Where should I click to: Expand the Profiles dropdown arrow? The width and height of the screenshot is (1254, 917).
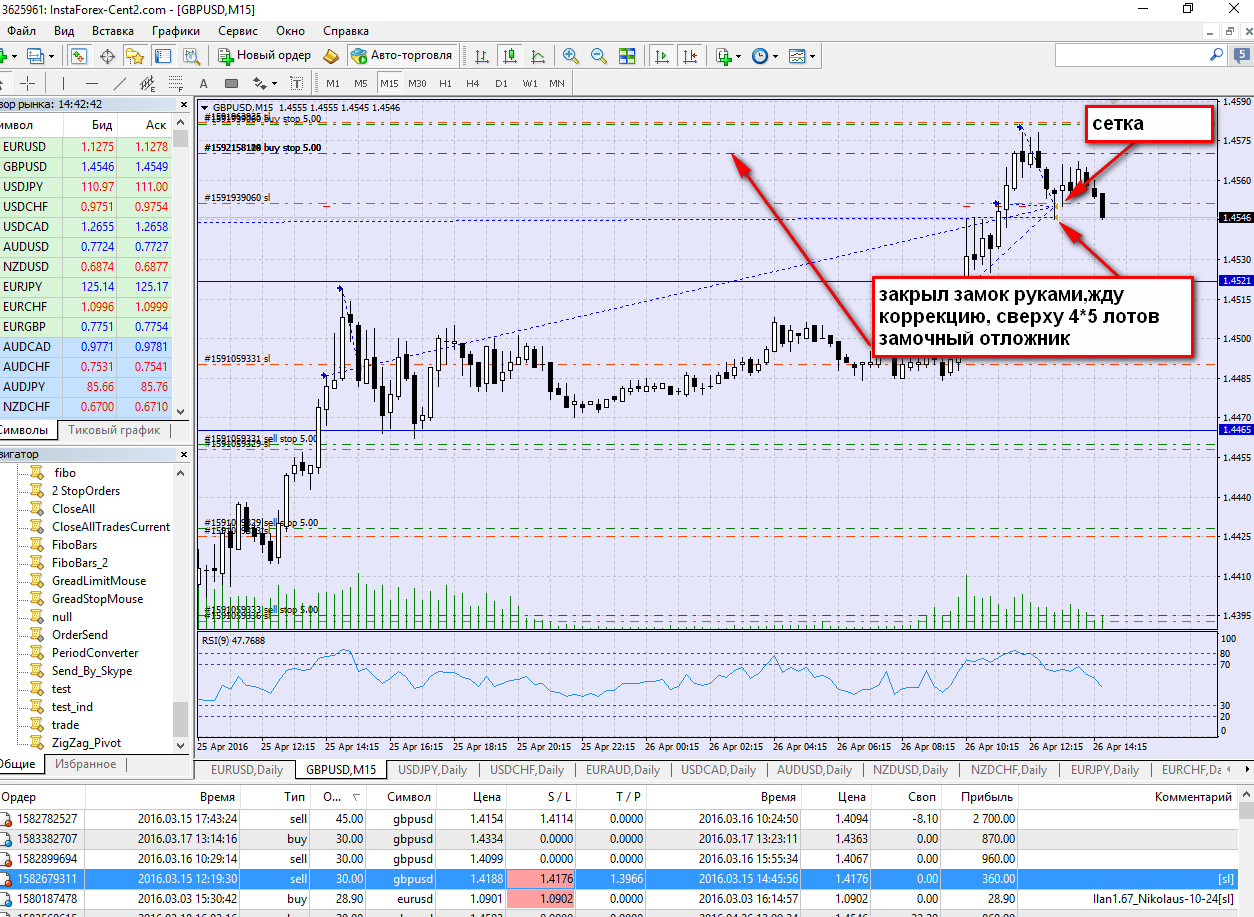pyautogui.click(x=52, y=56)
